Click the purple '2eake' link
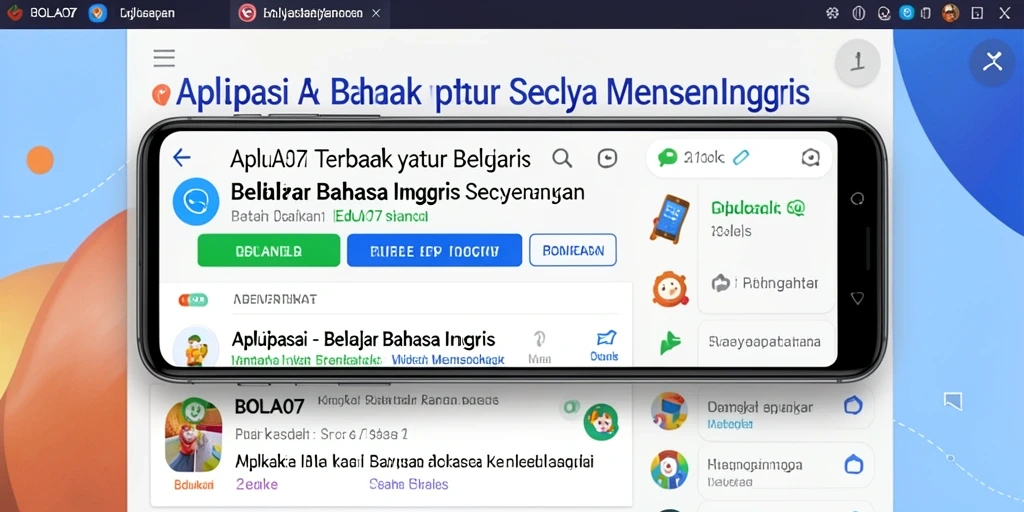This screenshot has height=512, width=1024. click(256, 485)
